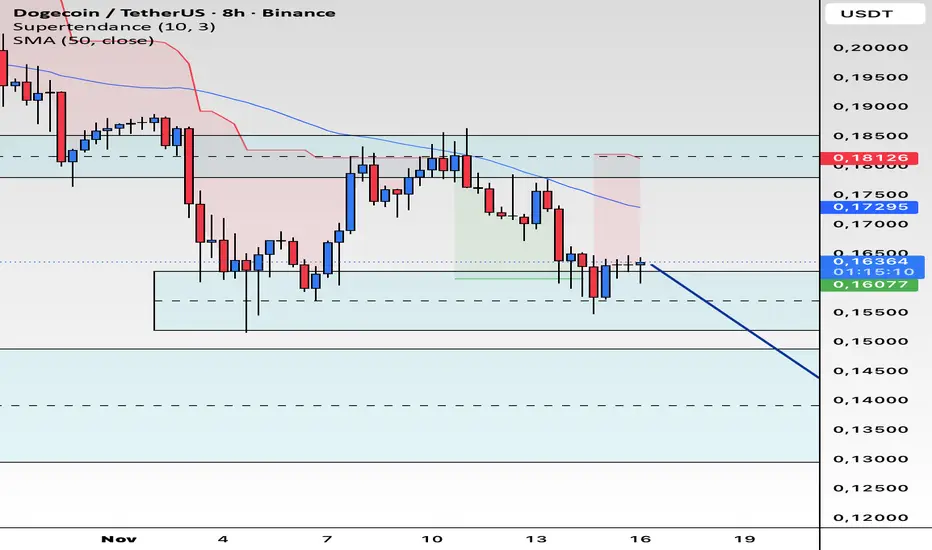This screenshot has width=932, height=550.
Task: Click the 0,20000 price axis value
Action: pyautogui.click(x=871, y=48)
